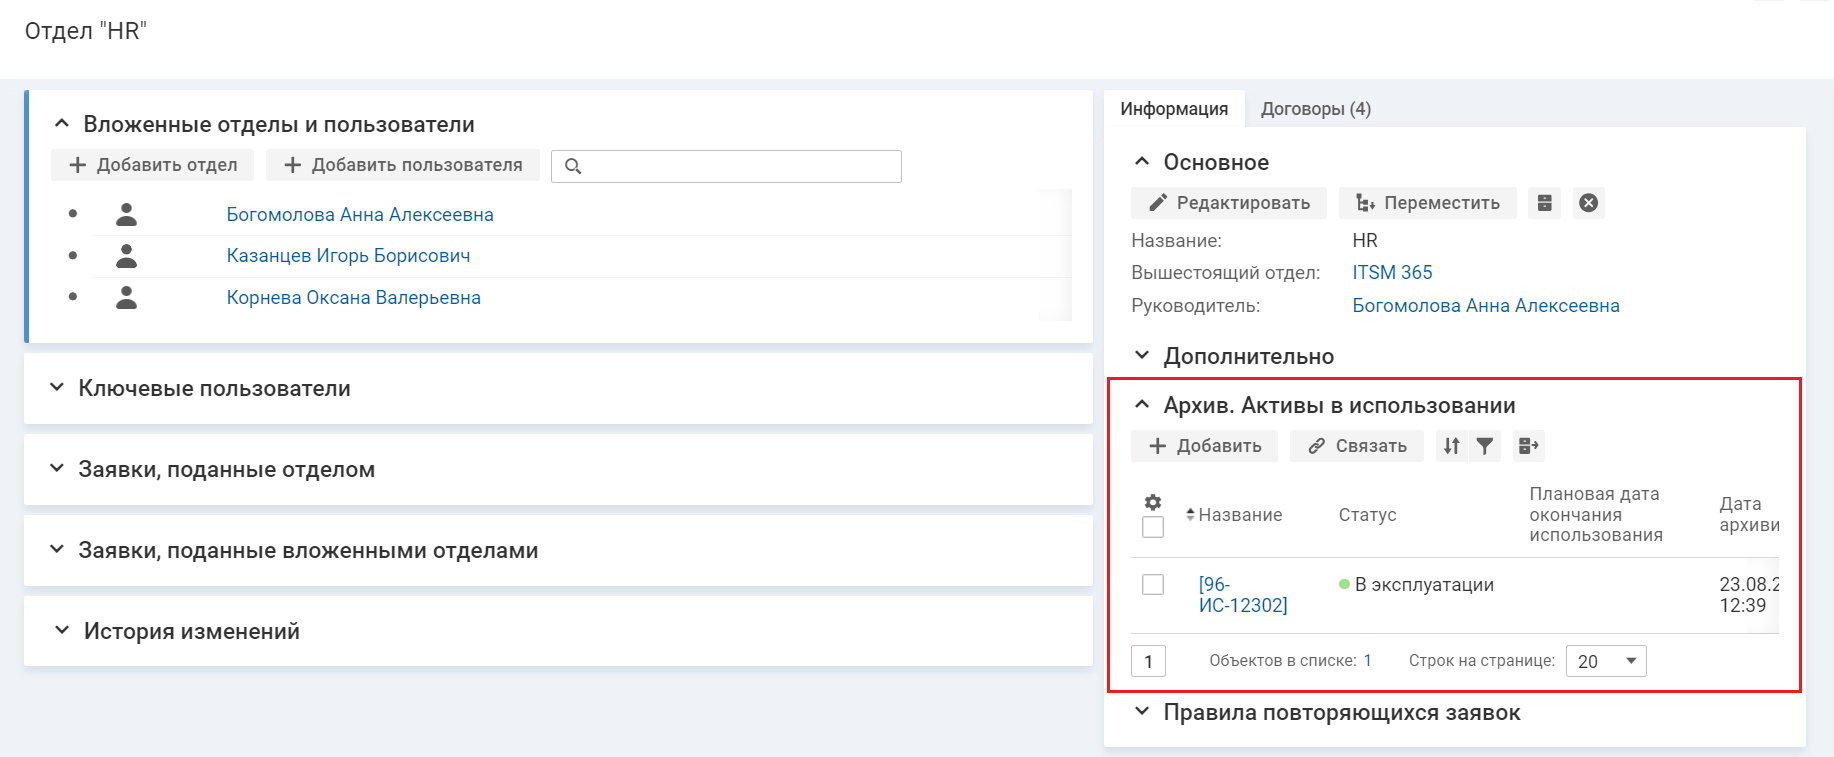Sort the table by the Название column

click(x=1238, y=515)
